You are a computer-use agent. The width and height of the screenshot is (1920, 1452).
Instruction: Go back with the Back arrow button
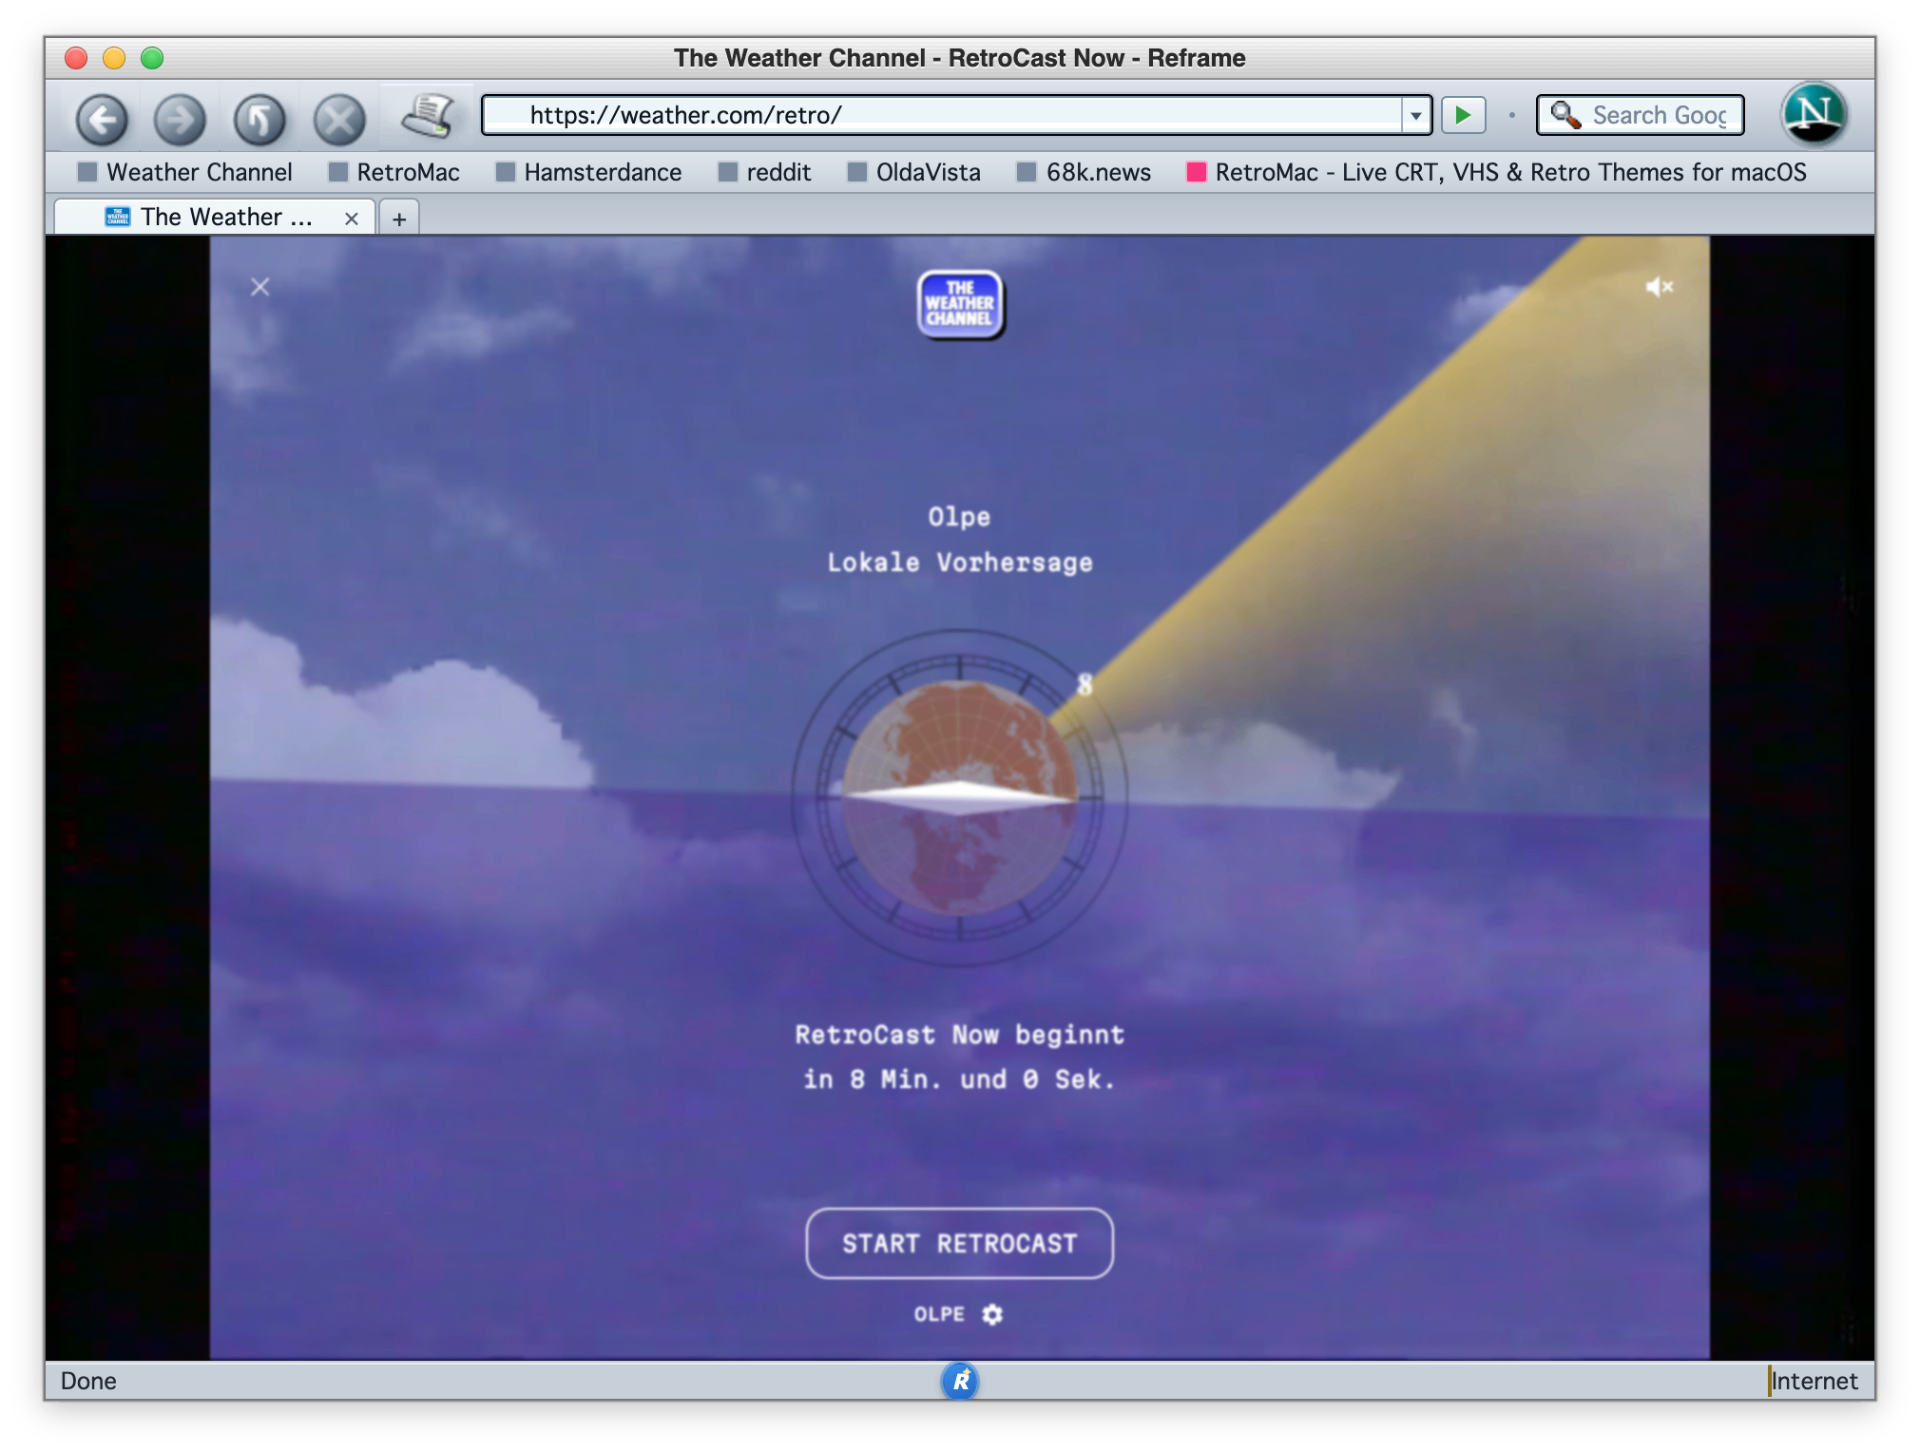[x=102, y=120]
